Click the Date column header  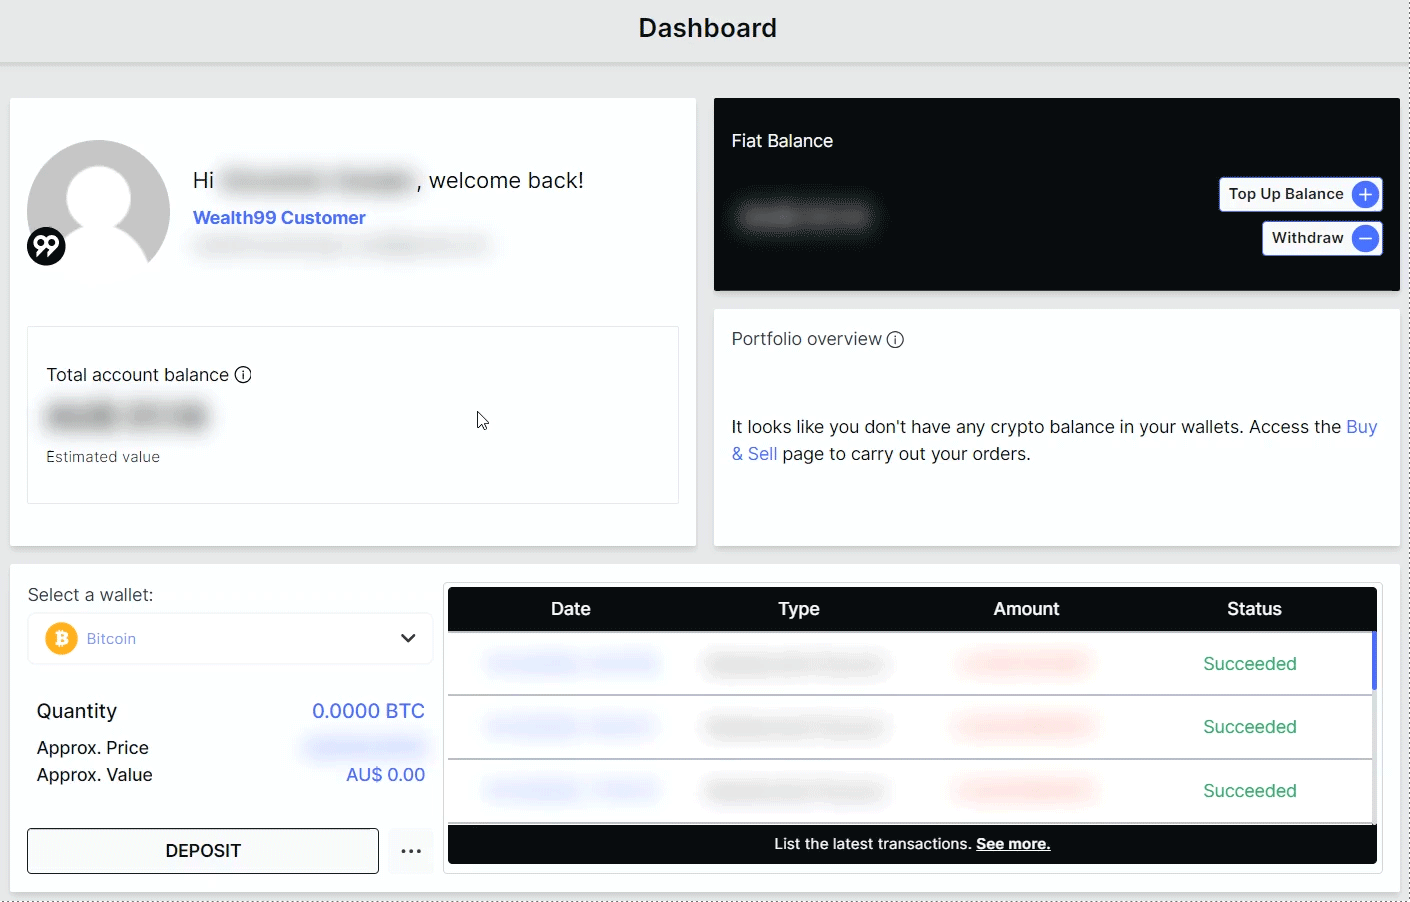tap(570, 609)
